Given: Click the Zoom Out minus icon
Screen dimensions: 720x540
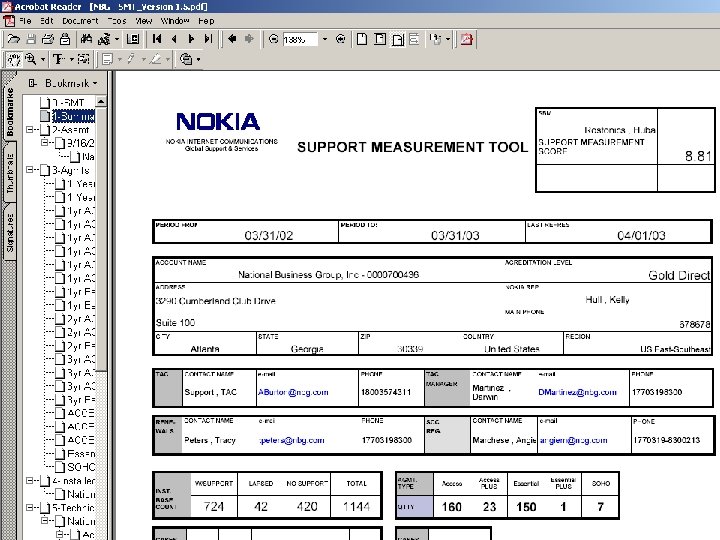Looking at the screenshot, I should (273, 39).
